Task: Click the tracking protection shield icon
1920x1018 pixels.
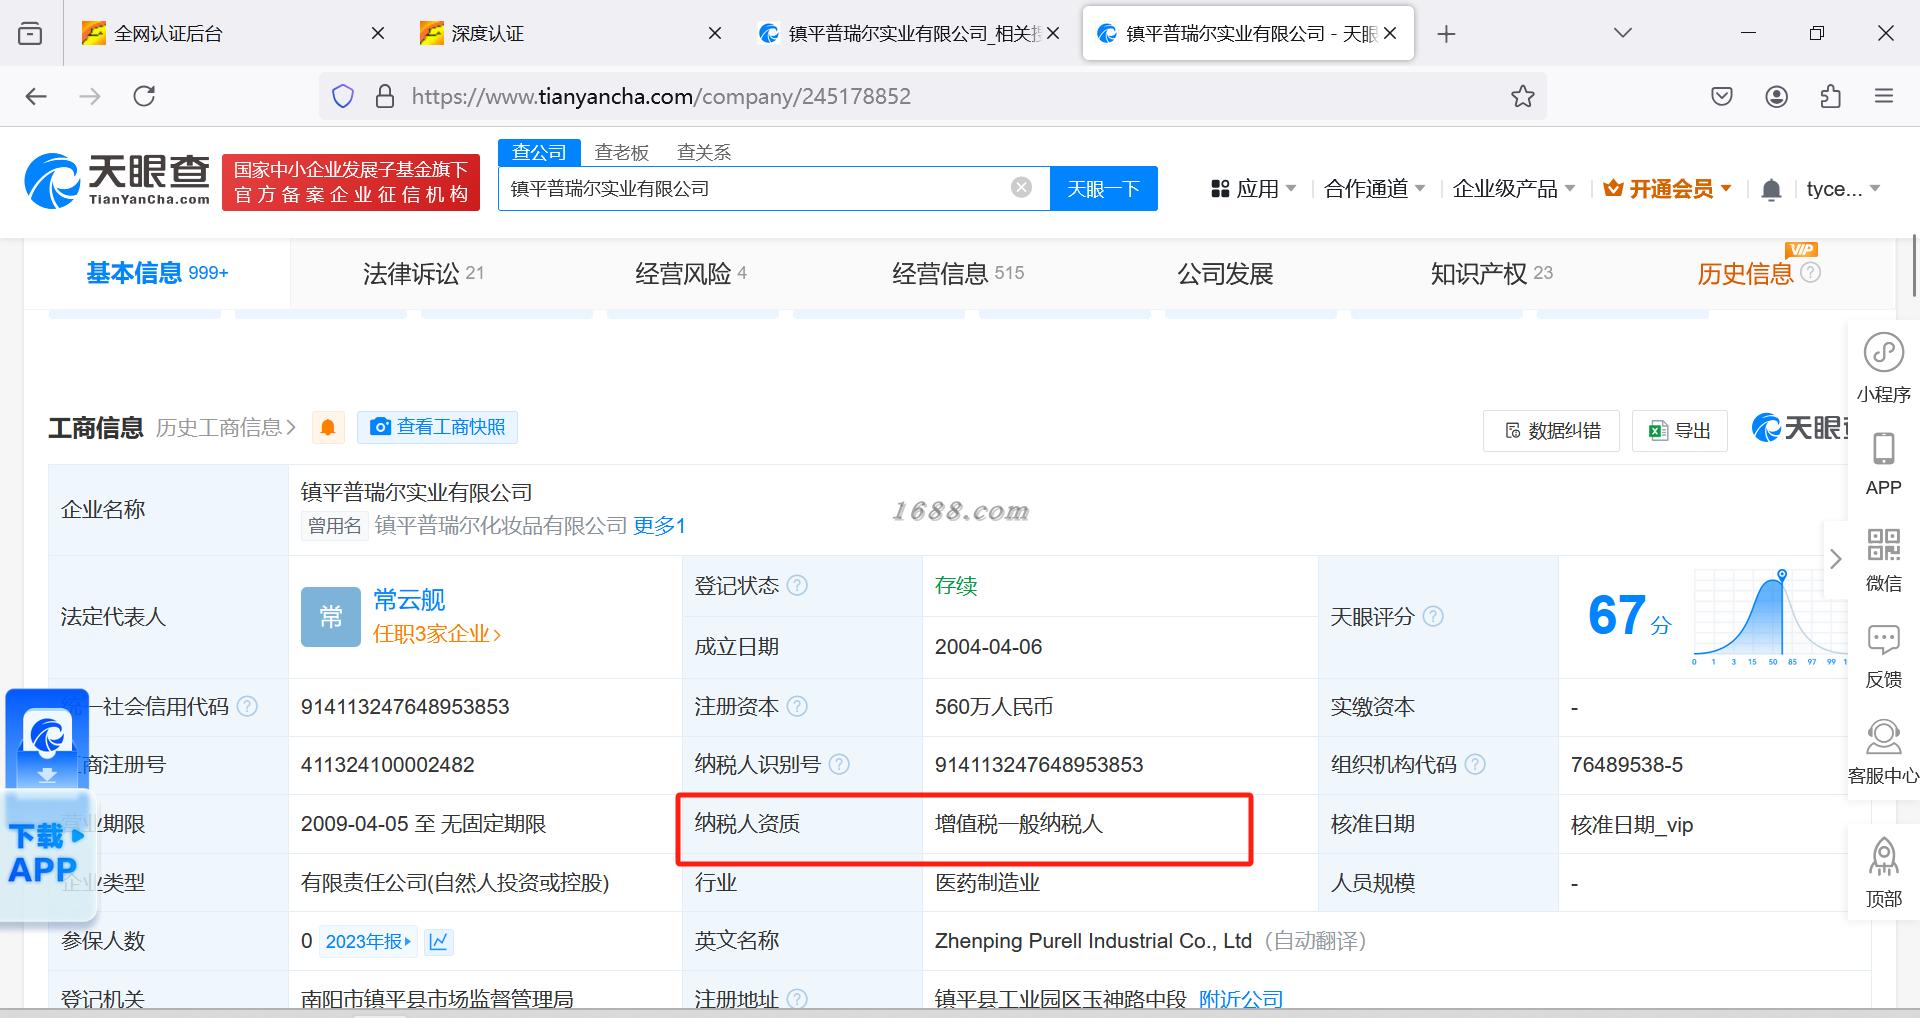Action: pyautogui.click(x=343, y=96)
